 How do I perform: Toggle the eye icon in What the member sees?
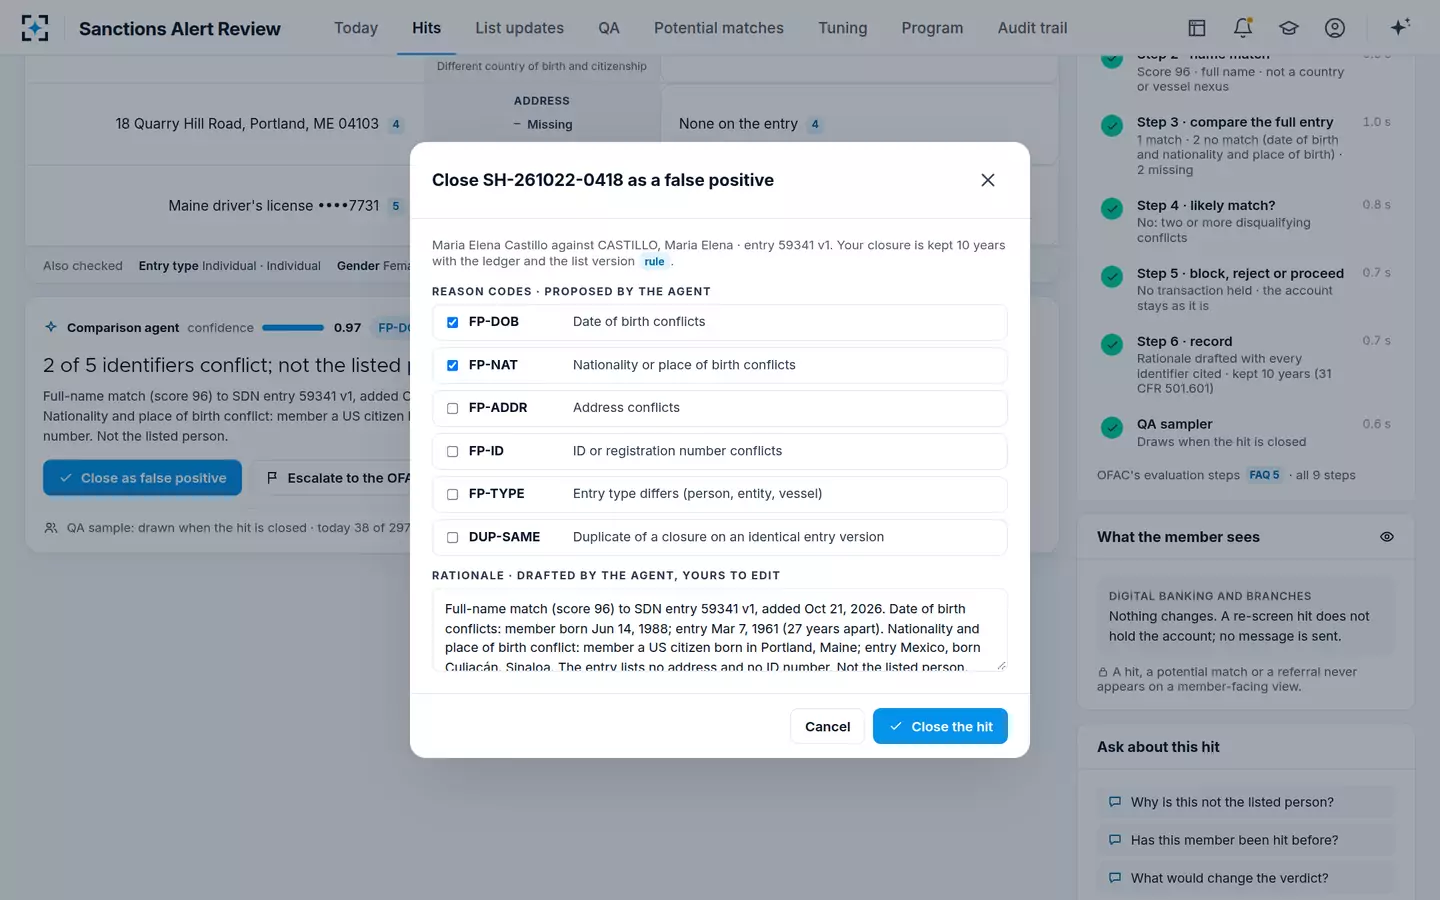click(1387, 537)
